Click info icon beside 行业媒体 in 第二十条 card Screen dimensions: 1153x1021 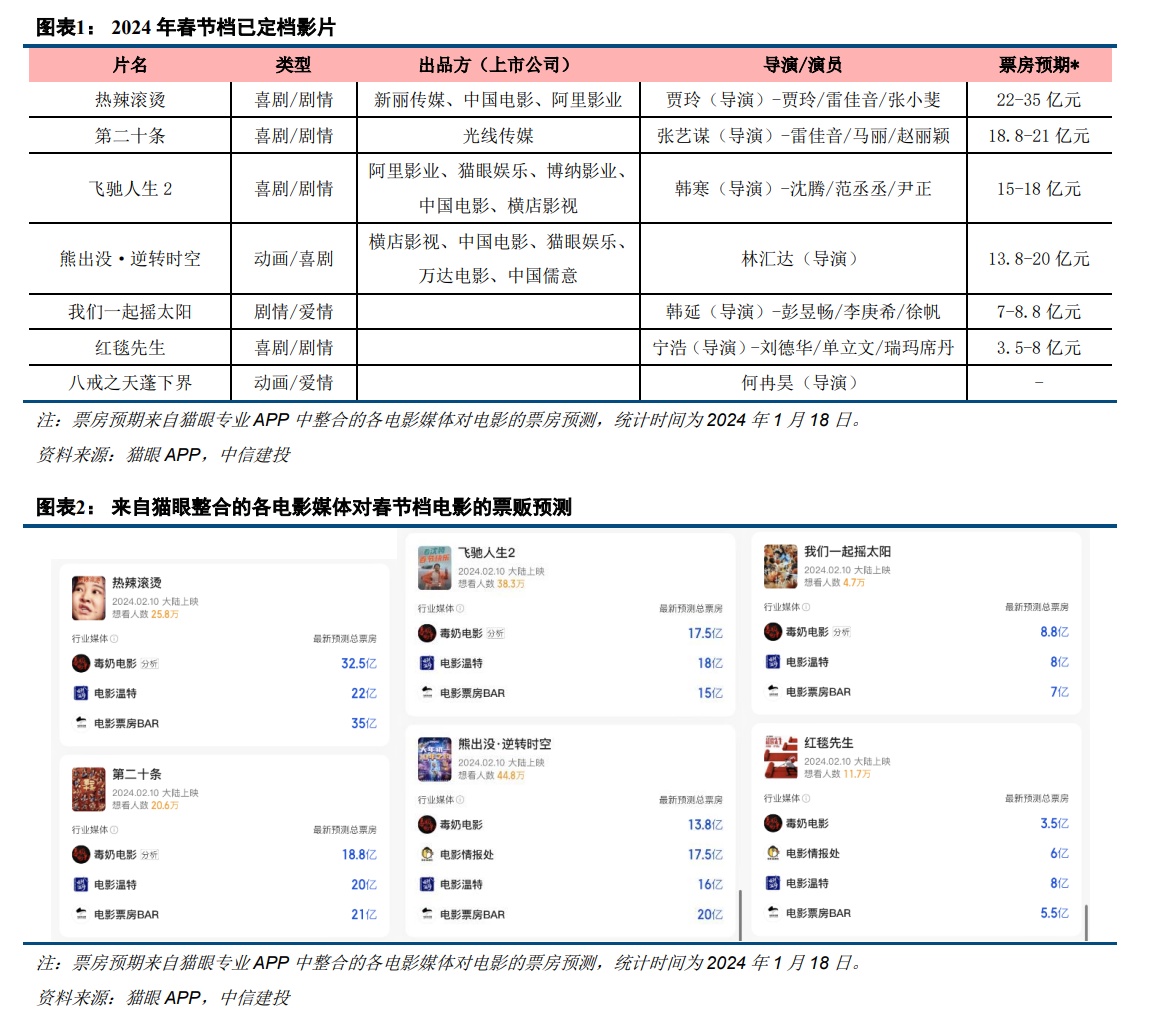[x=114, y=830]
